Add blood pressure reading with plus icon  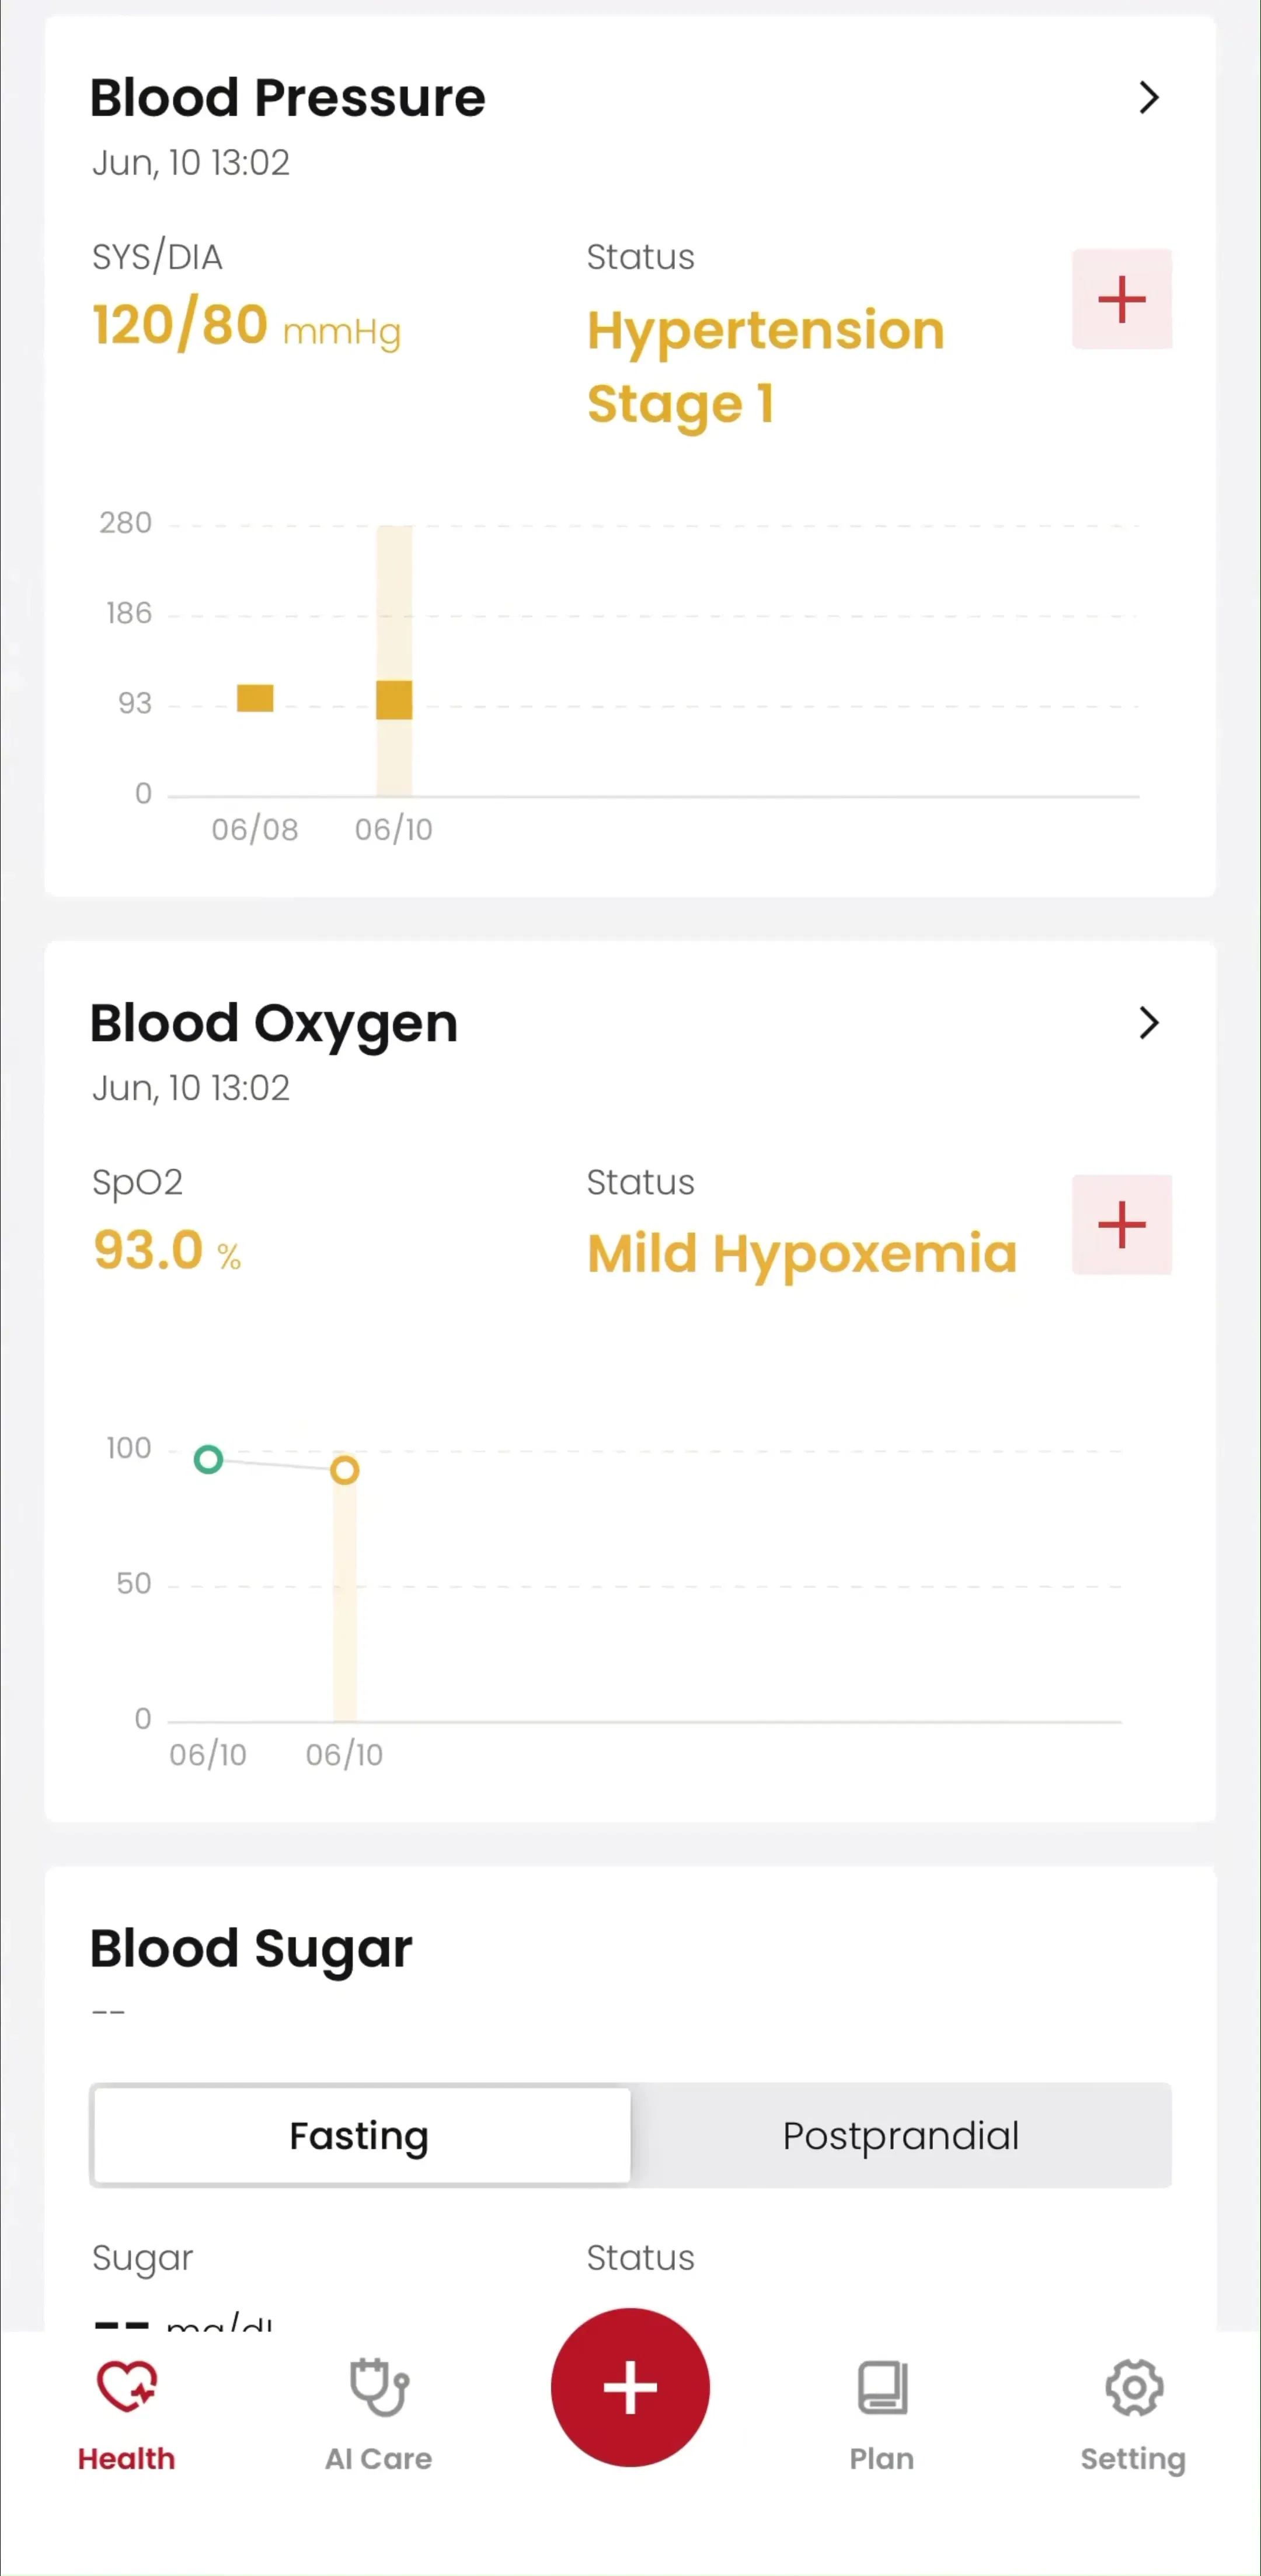point(1122,299)
